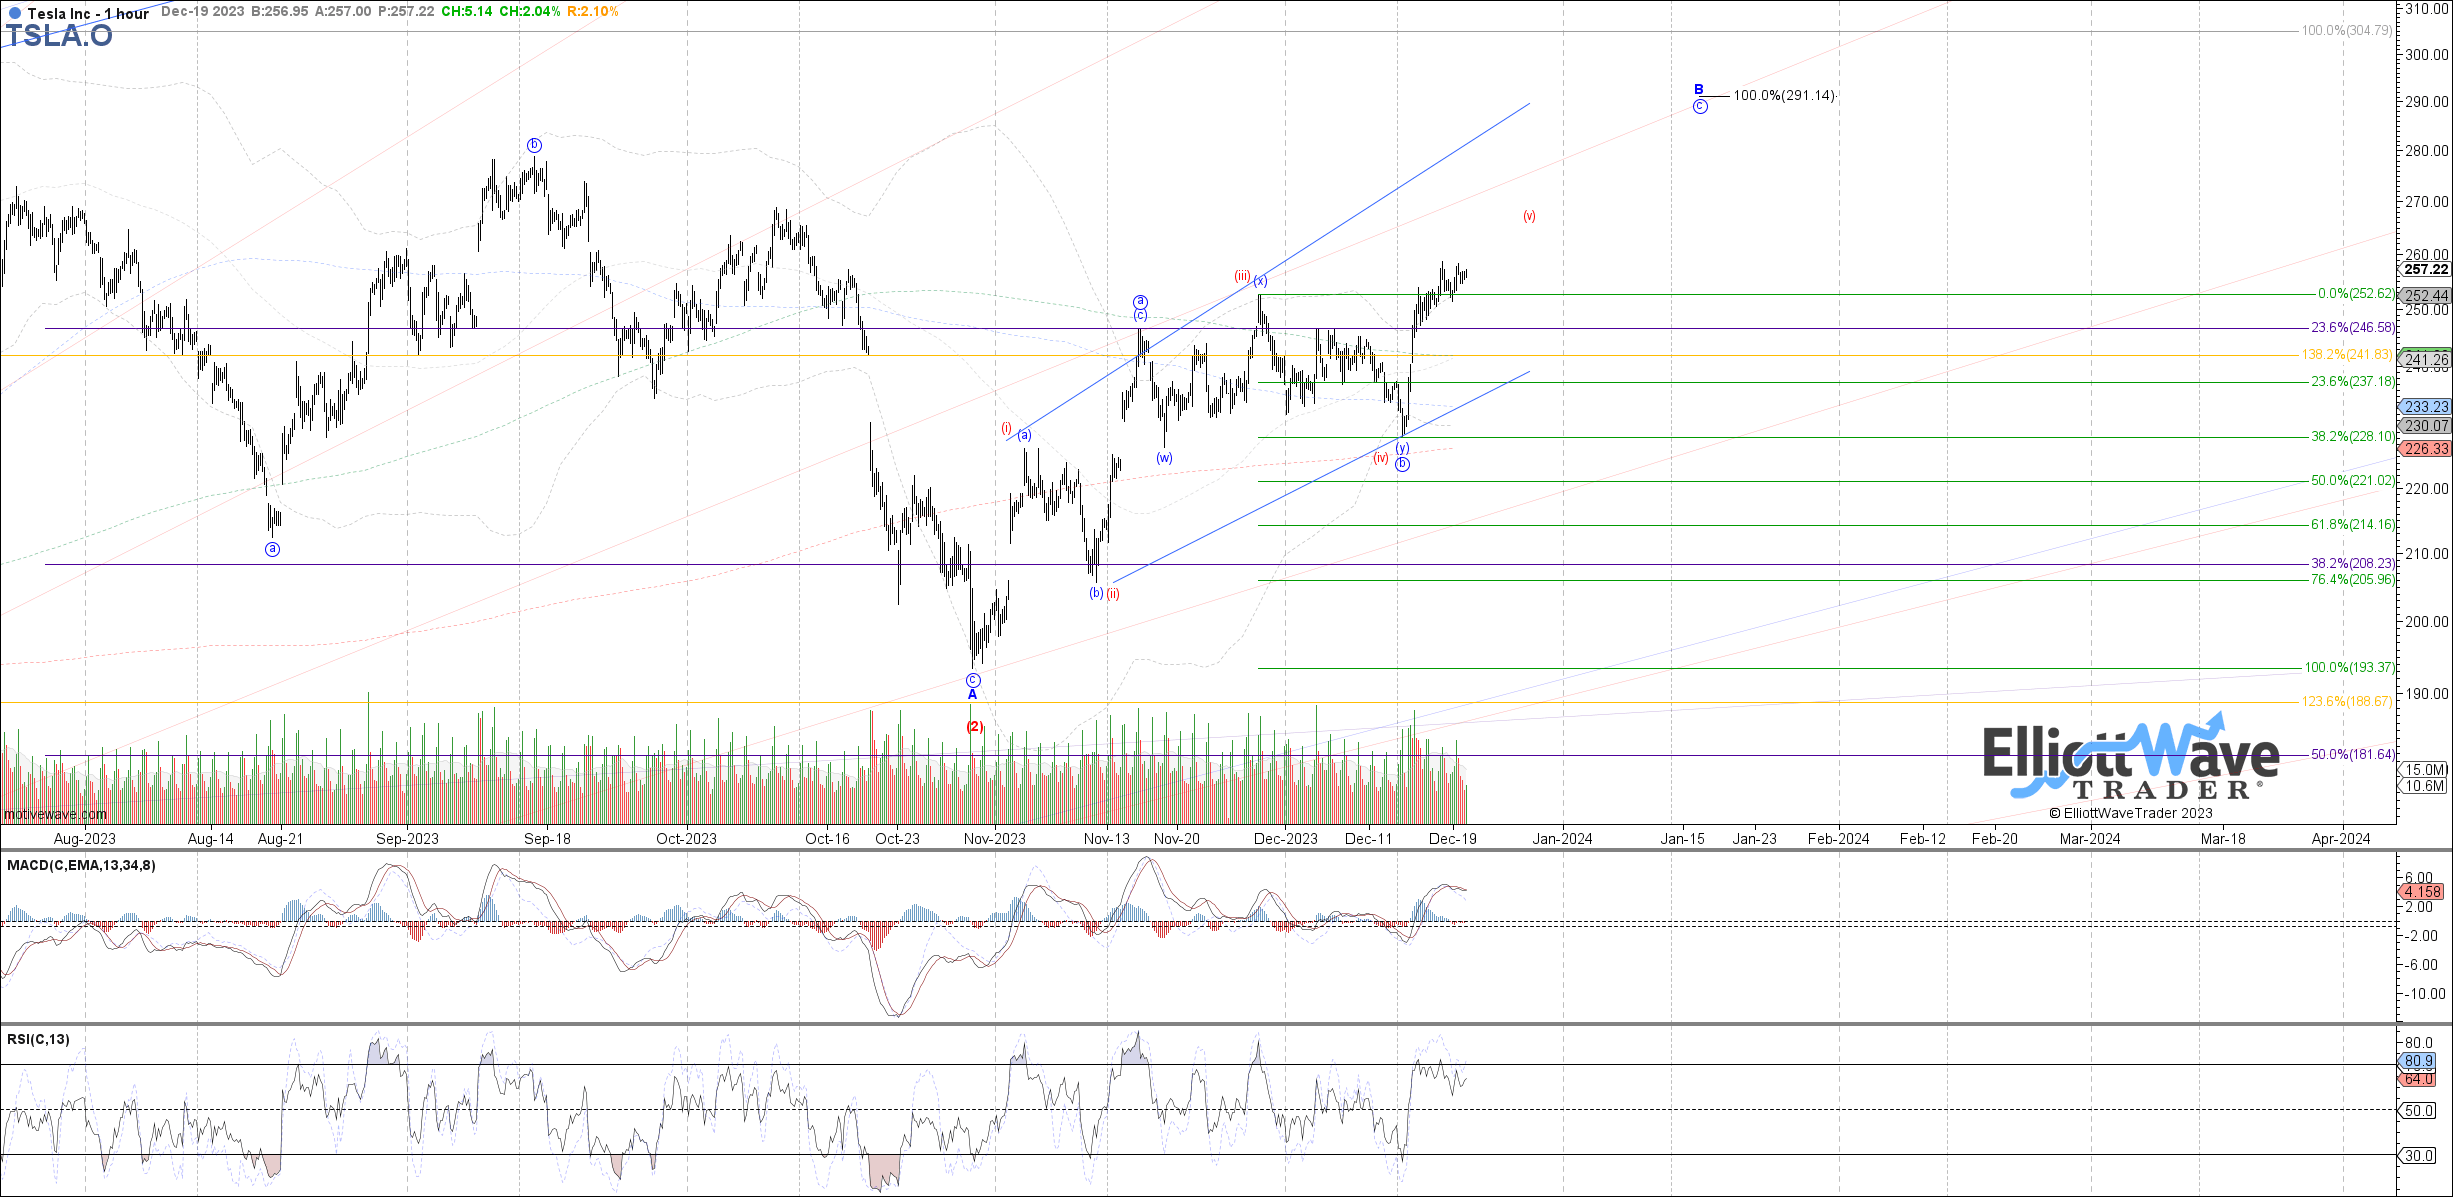
Task: Select the 61.8%(214.16) retracement level label
Action: coord(2352,525)
